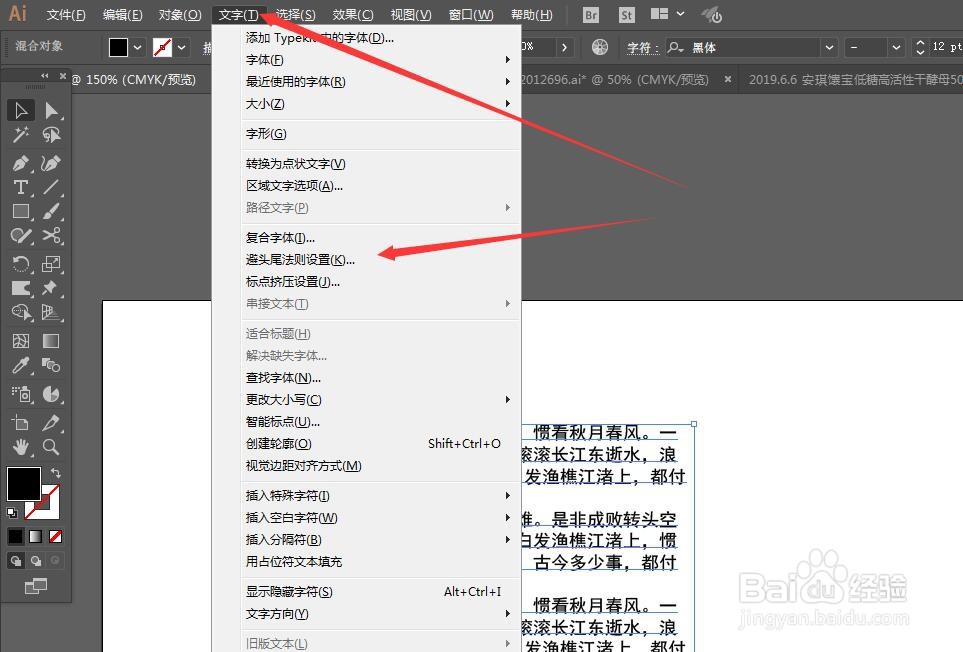Select the Pen tool

tap(21, 163)
